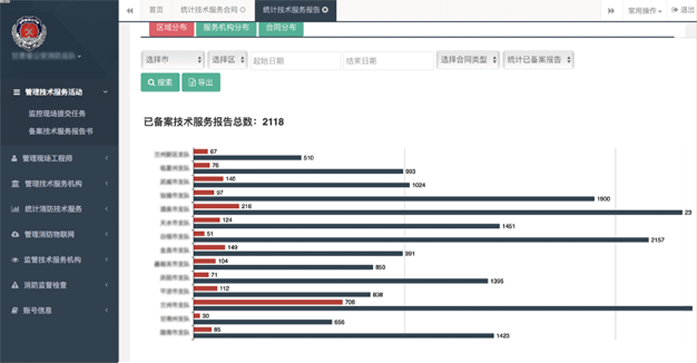697x363 pixels.
Task: Click the icon beside 账号信息
Action: tap(15, 310)
